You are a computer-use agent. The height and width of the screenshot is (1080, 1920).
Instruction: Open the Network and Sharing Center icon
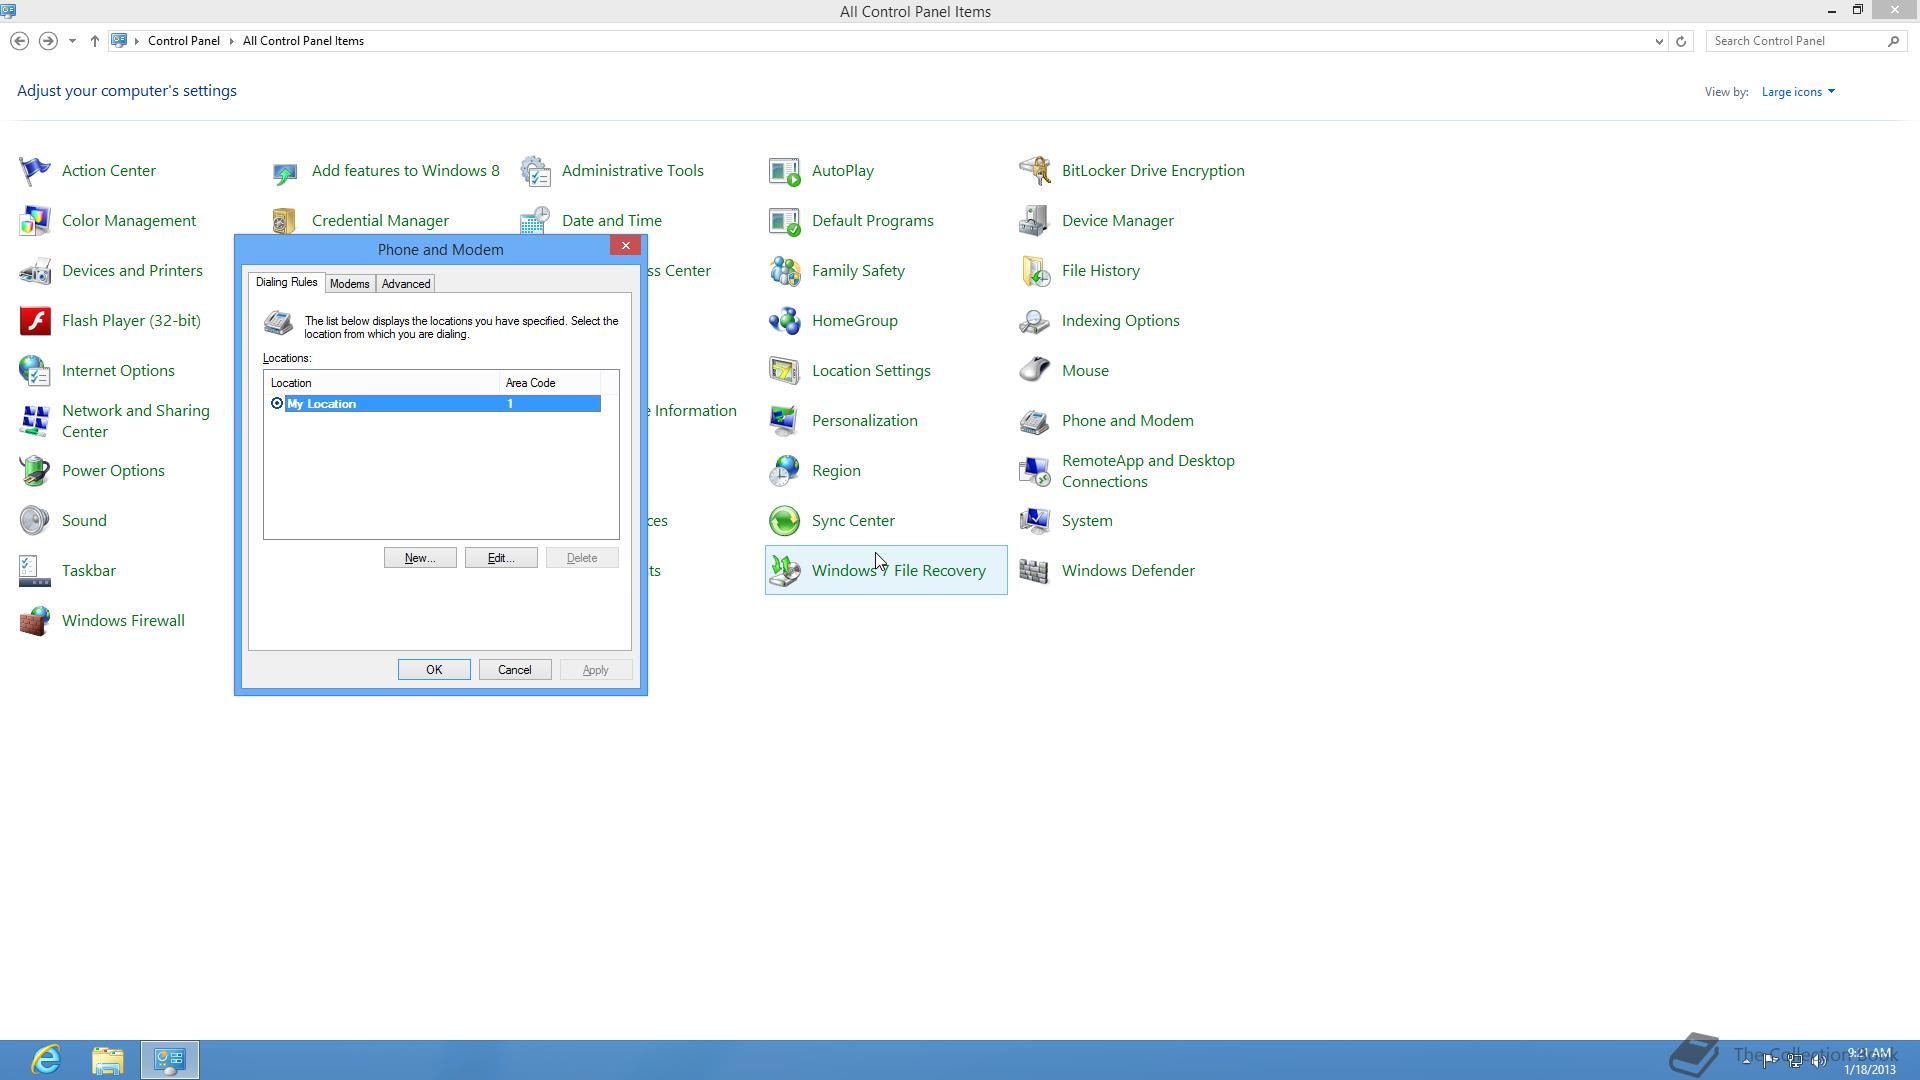click(x=35, y=421)
